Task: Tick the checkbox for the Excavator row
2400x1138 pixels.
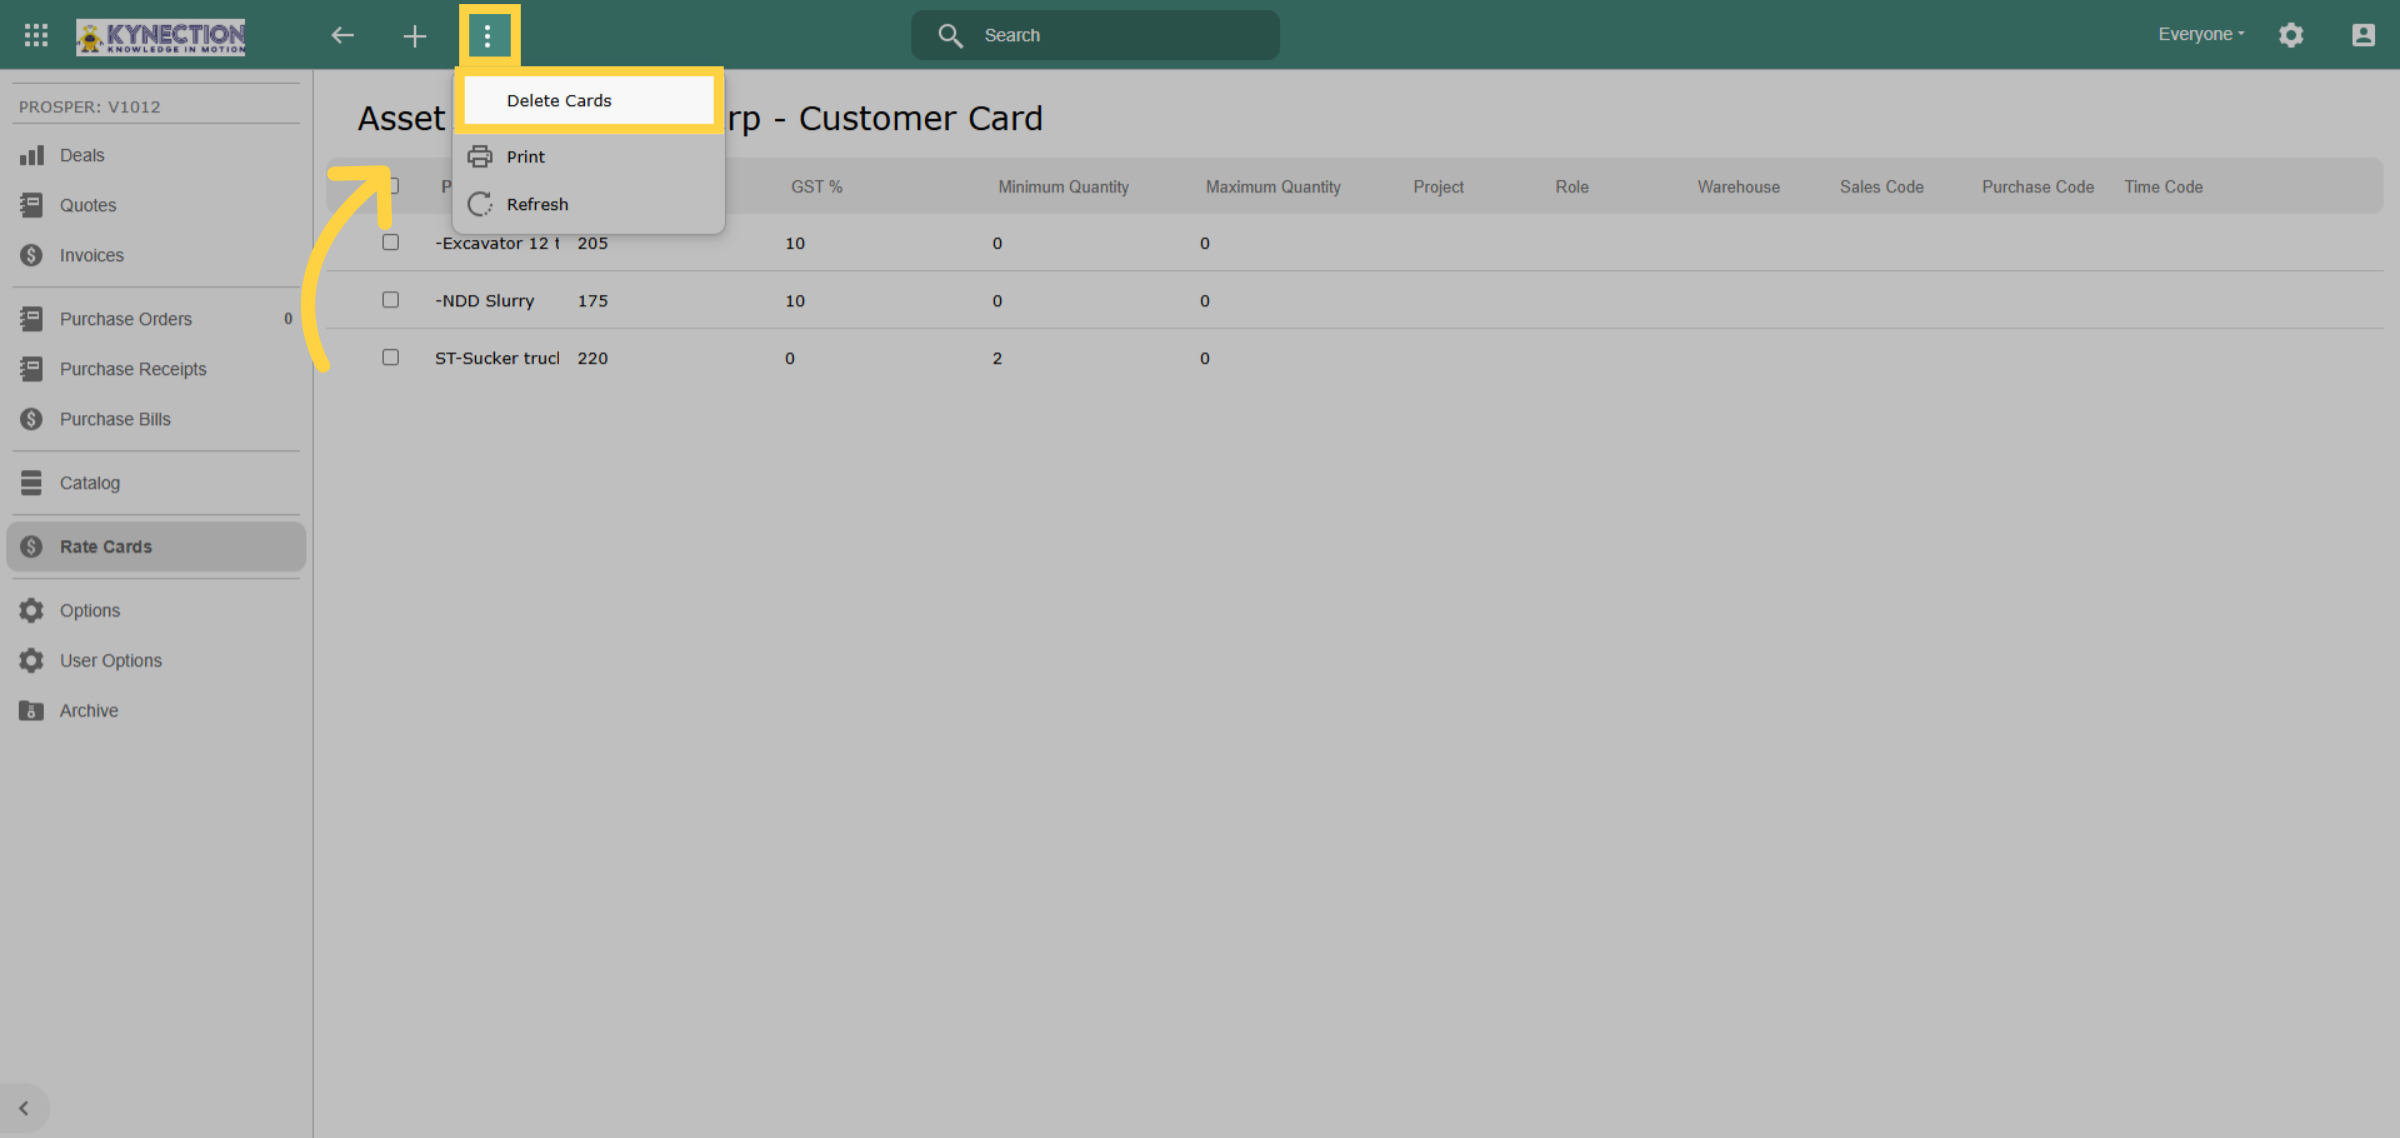Action: tap(390, 242)
